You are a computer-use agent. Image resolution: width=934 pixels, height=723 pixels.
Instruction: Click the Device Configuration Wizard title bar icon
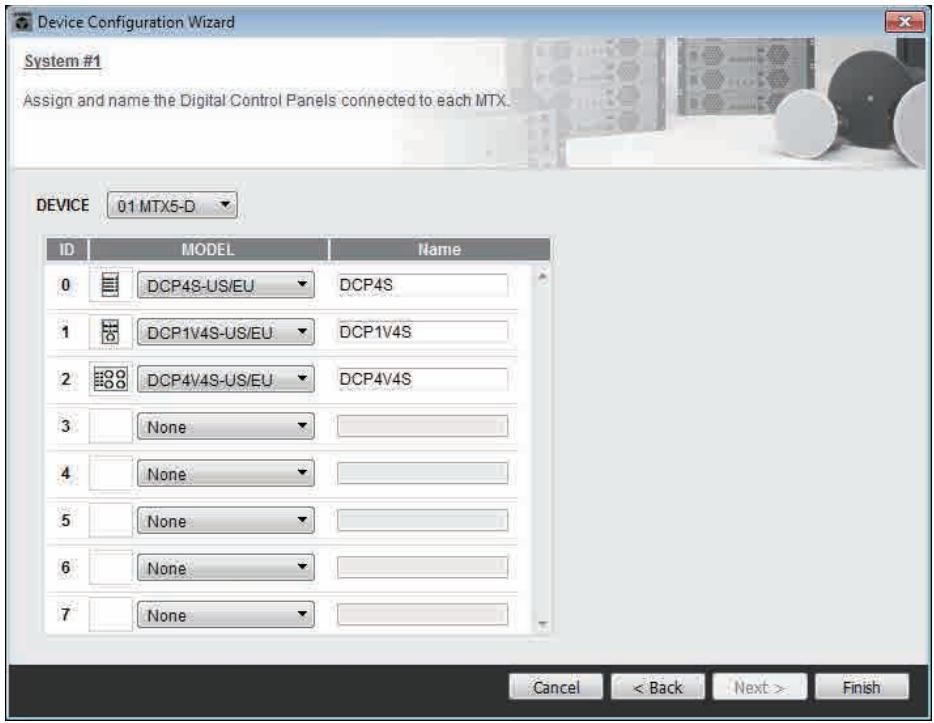coord(23,23)
